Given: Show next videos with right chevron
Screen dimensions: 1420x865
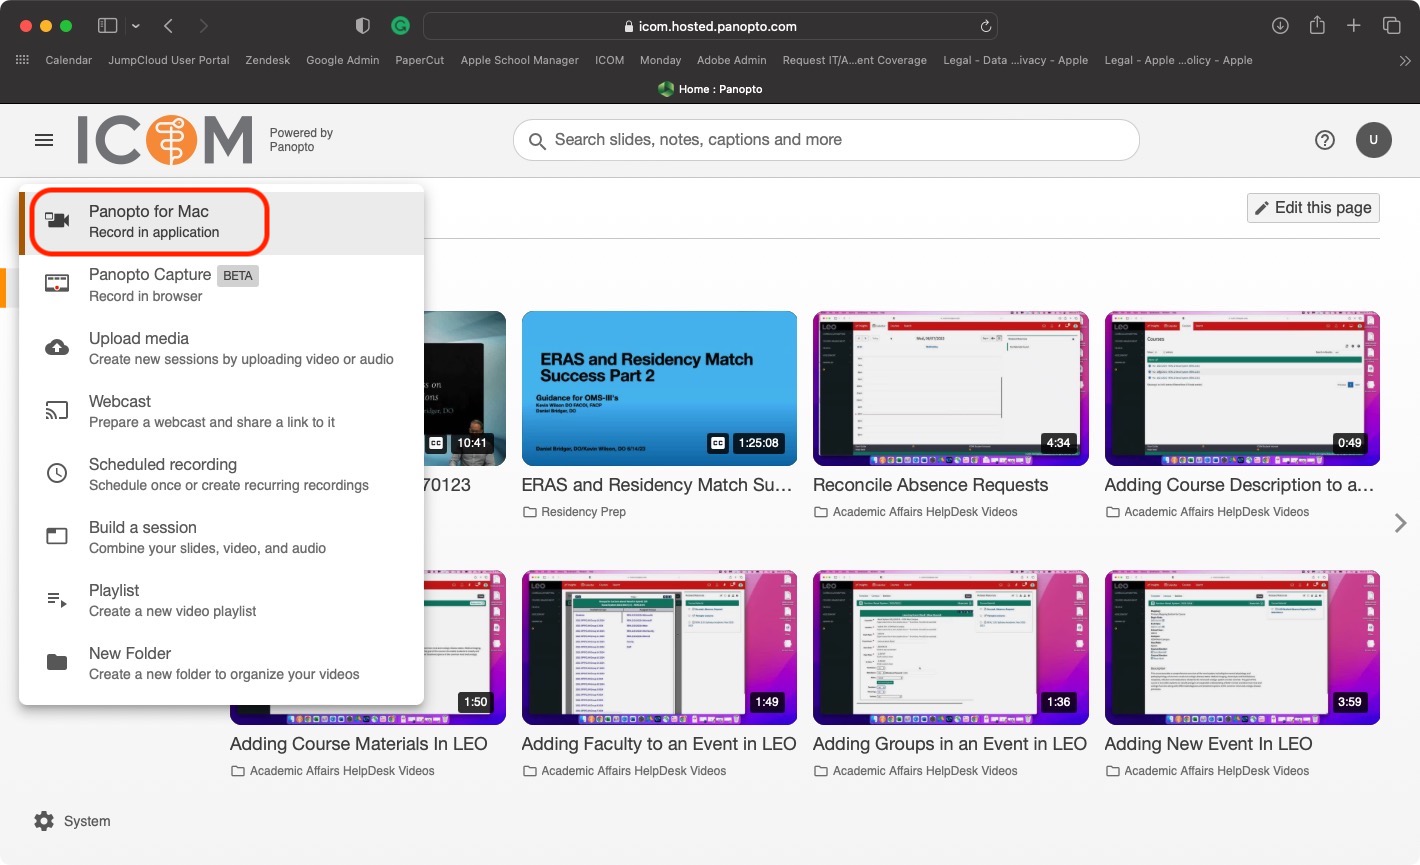Looking at the screenshot, I should click(1400, 523).
